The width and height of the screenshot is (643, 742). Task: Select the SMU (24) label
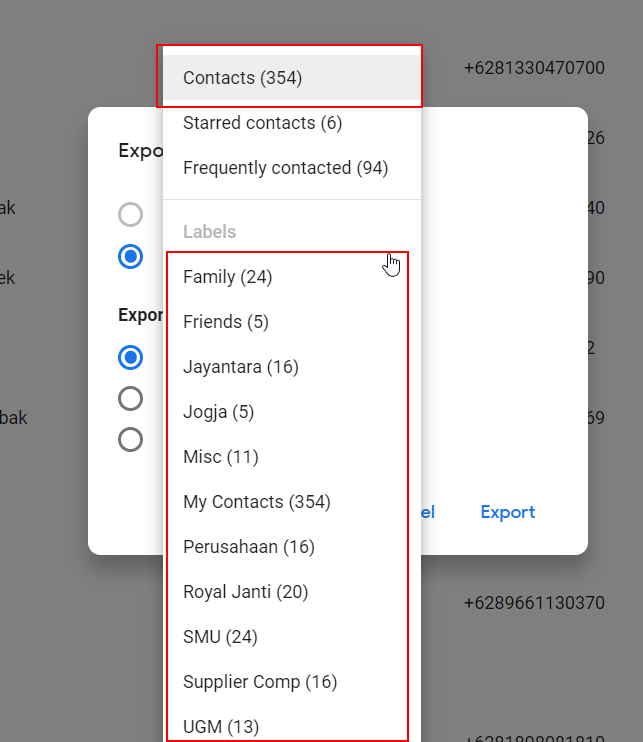click(x=222, y=637)
